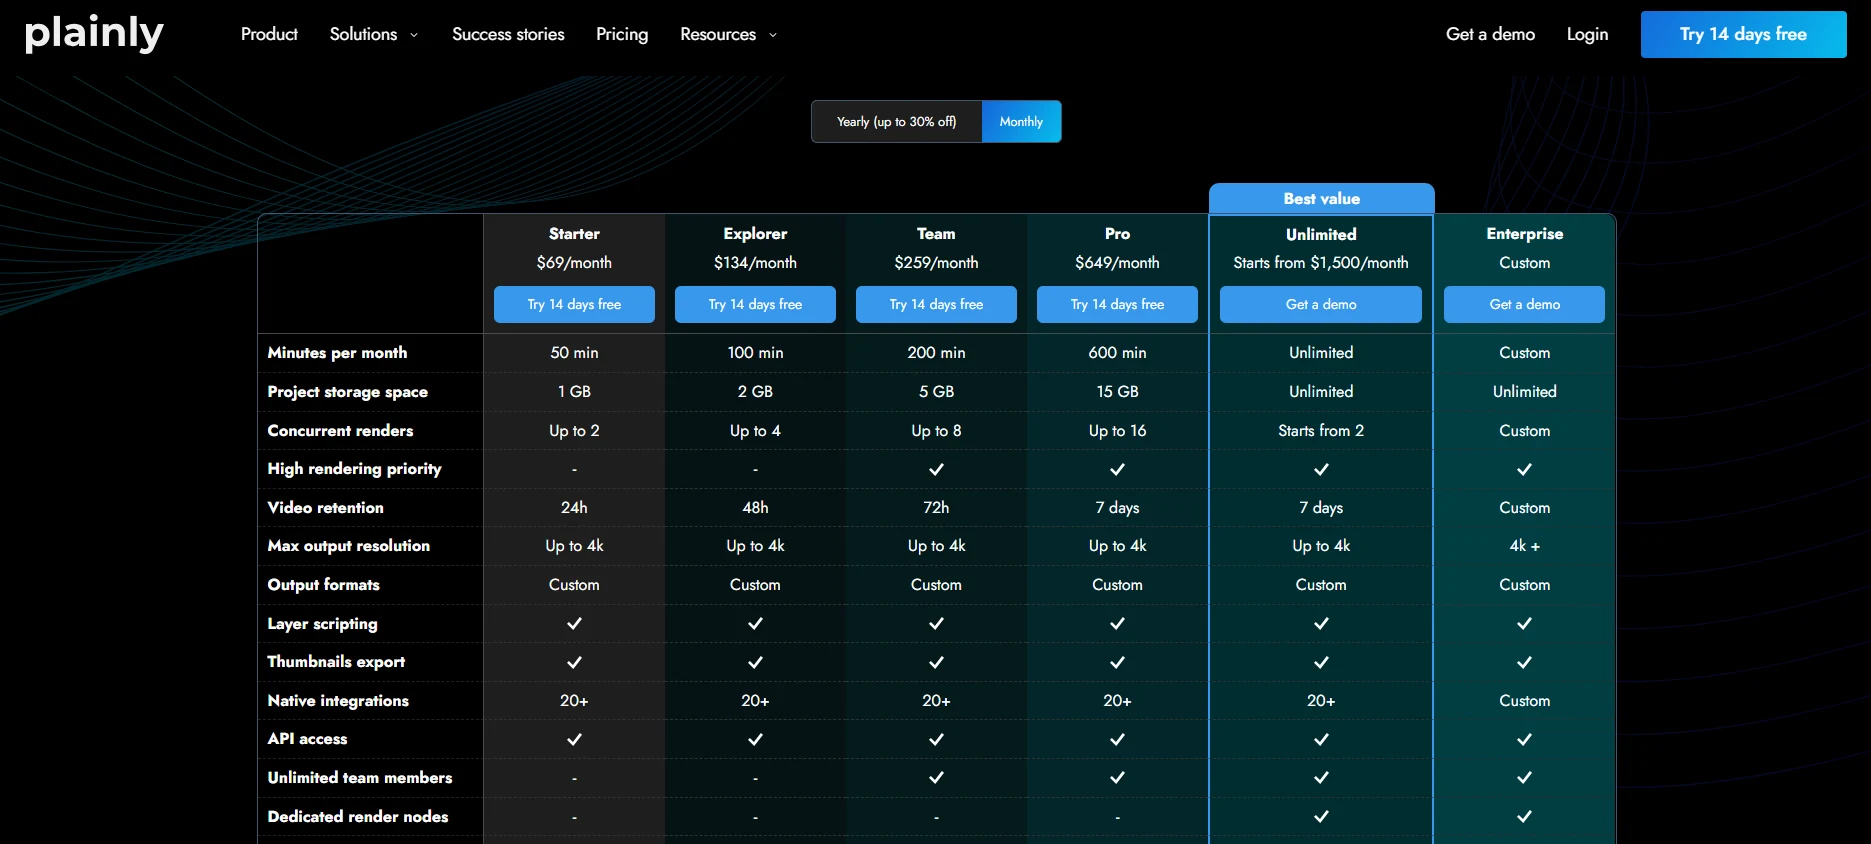The width and height of the screenshot is (1871, 844).
Task: Click Enterprise checkmark for Dedicated render nodes
Action: coord(1524,816)
